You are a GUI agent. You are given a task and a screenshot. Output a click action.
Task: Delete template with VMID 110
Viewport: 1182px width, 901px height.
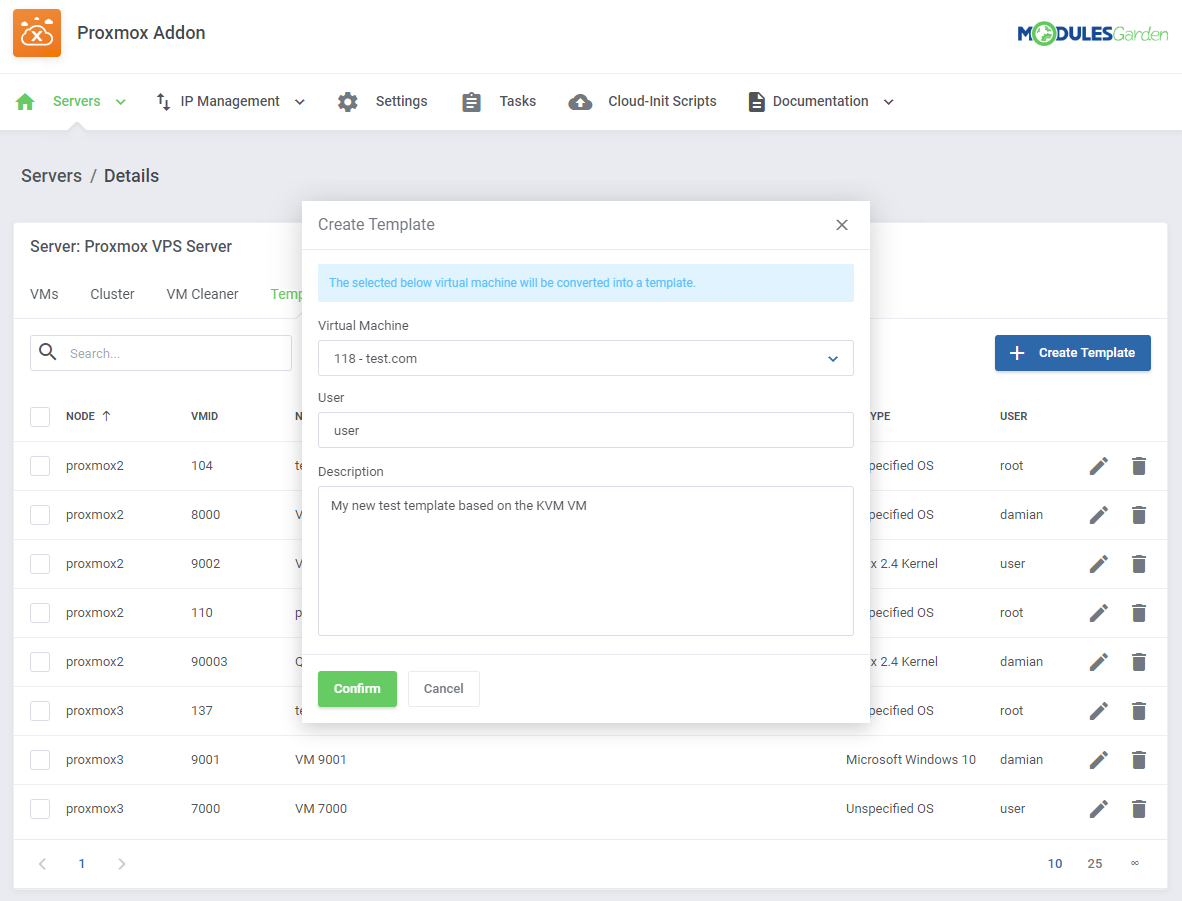point(1138,613)
